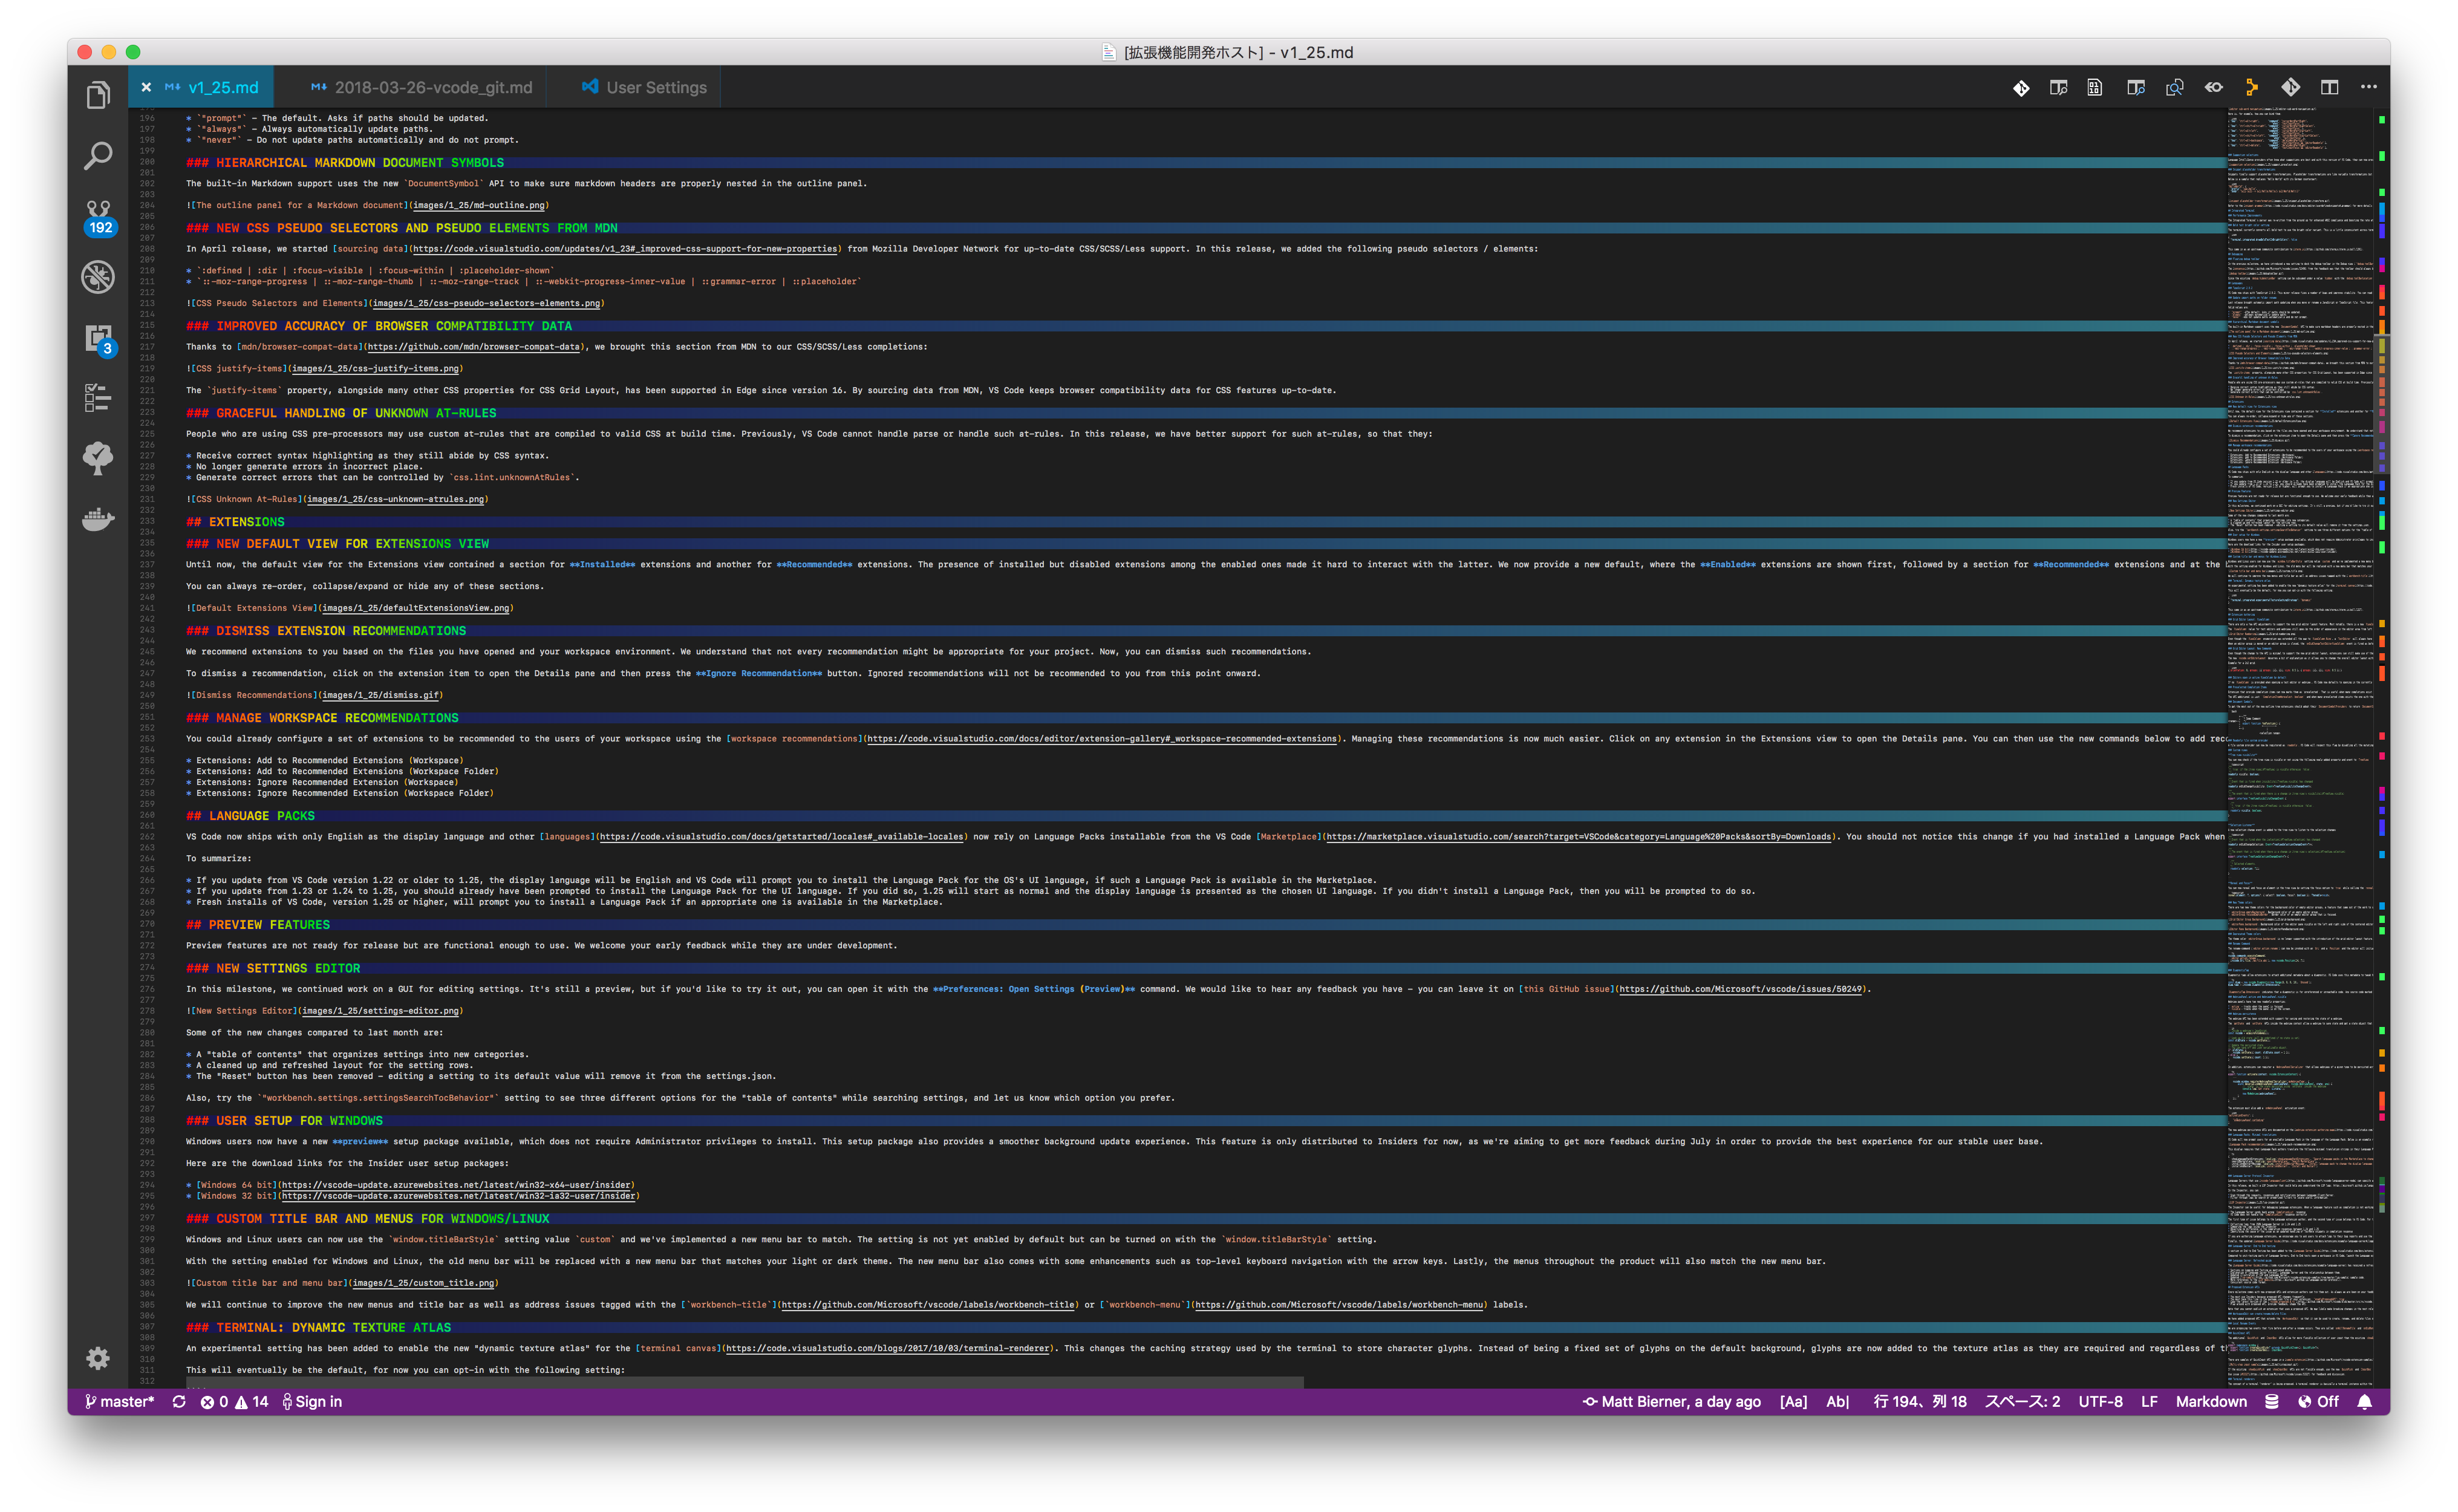Click the orange git graph branch icon
The height and width of the screenshot is (1512, 2458).
point(2252,88)
